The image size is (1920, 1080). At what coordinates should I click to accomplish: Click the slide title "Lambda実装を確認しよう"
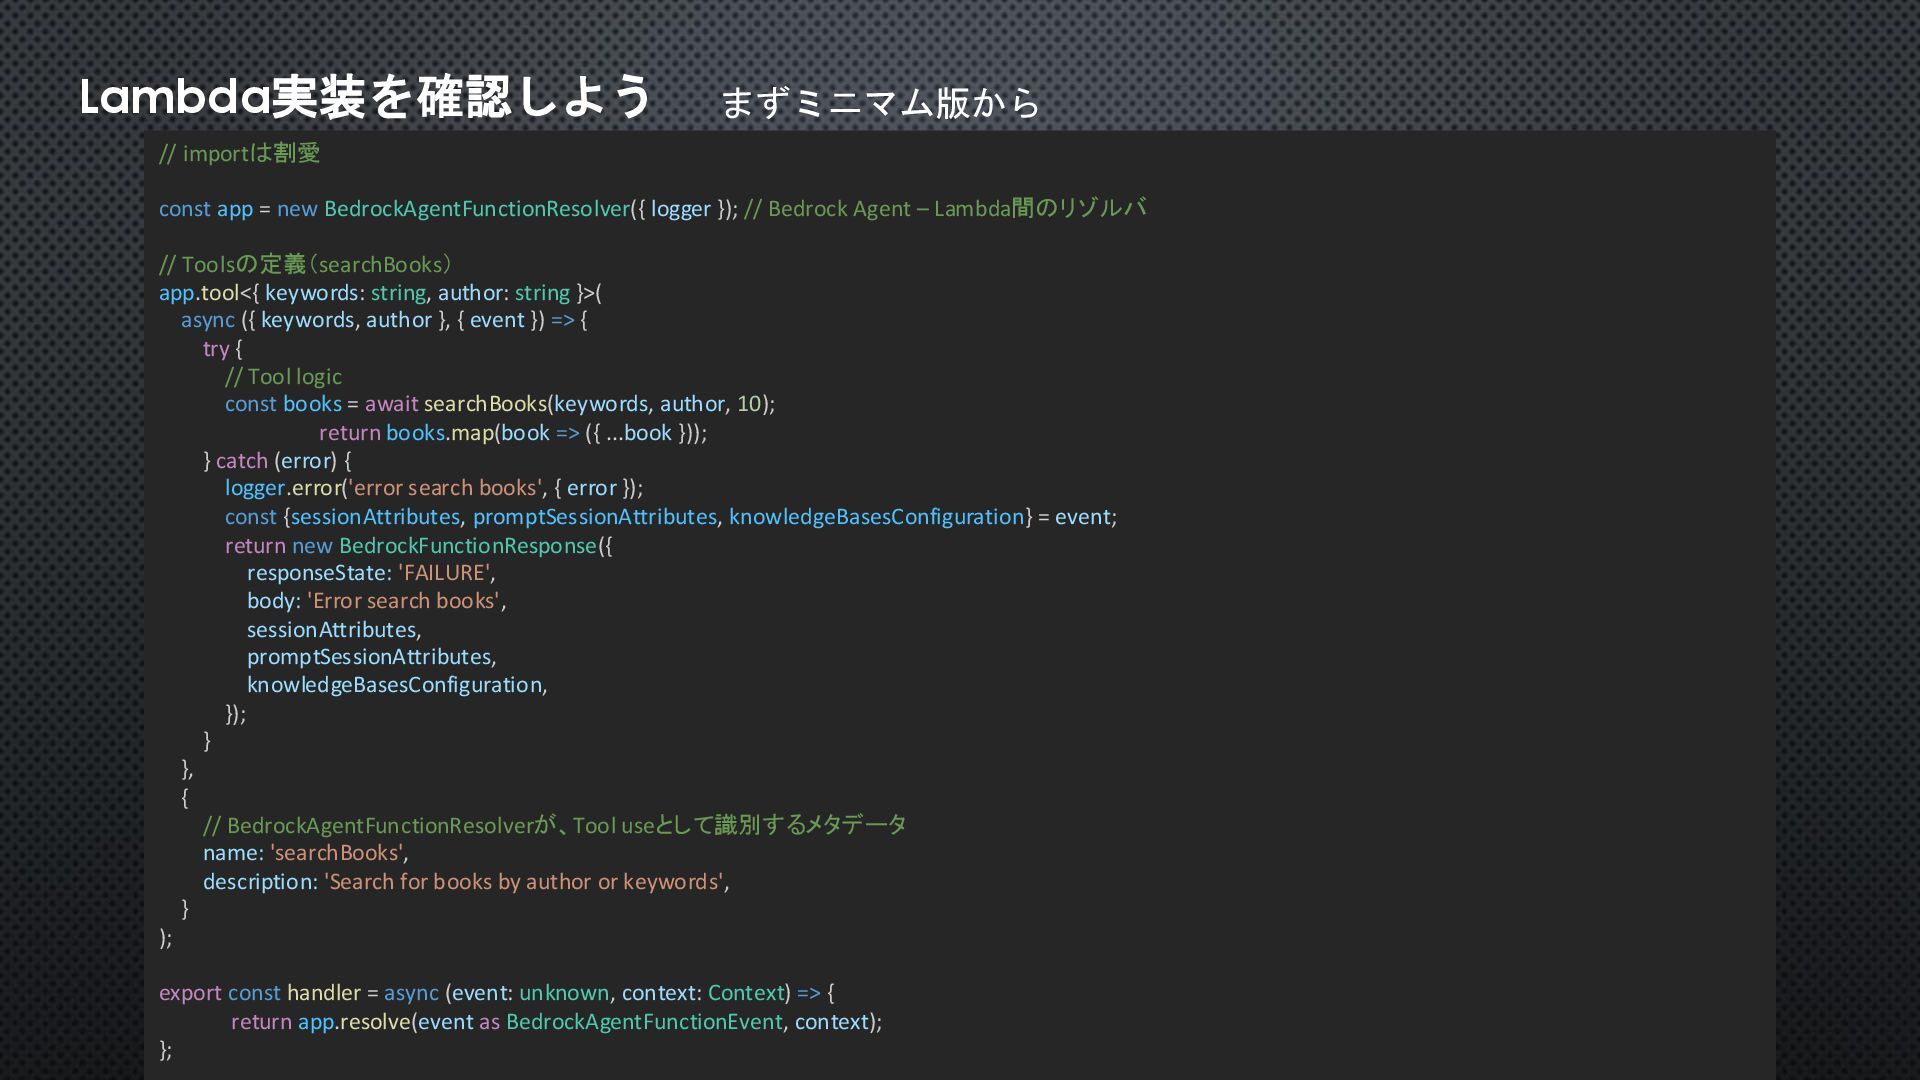coord(366,98)
